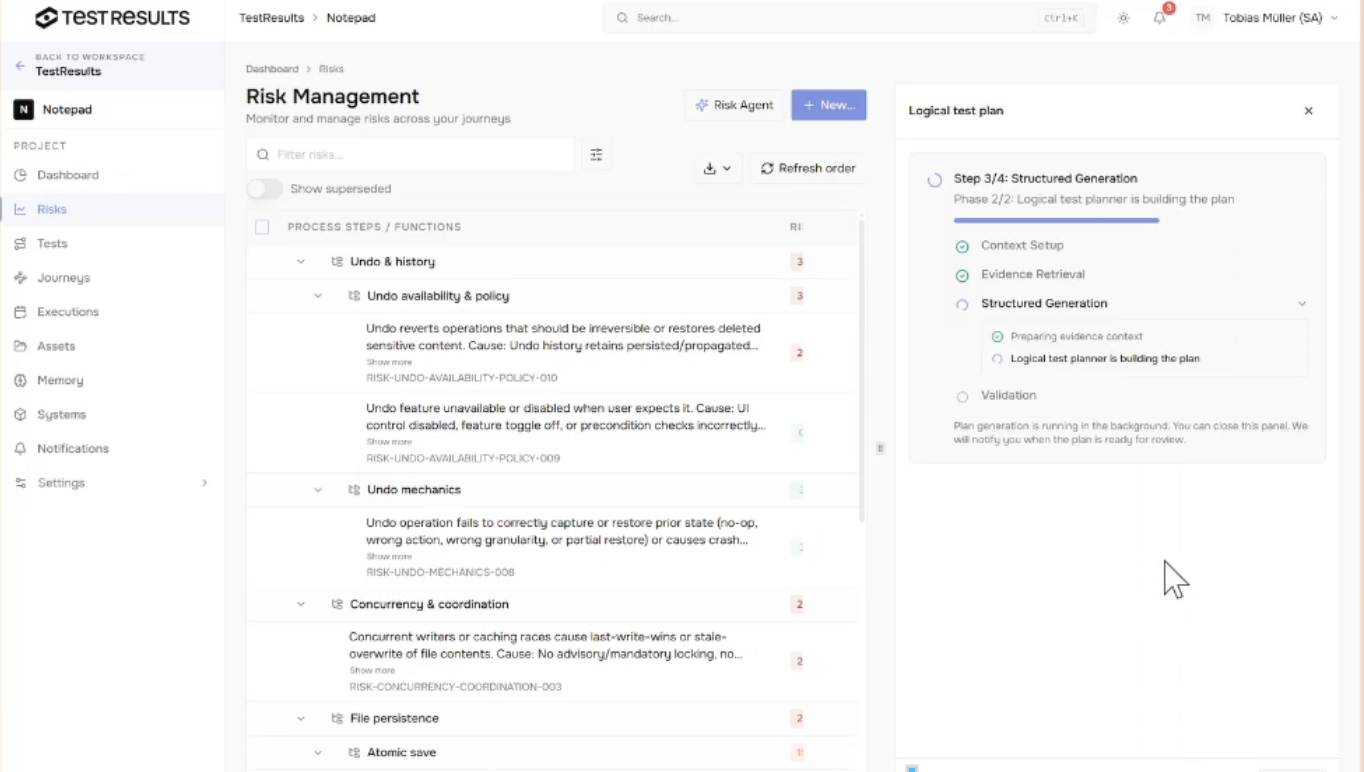Open the filter options sliders icon

pos(596,155)
